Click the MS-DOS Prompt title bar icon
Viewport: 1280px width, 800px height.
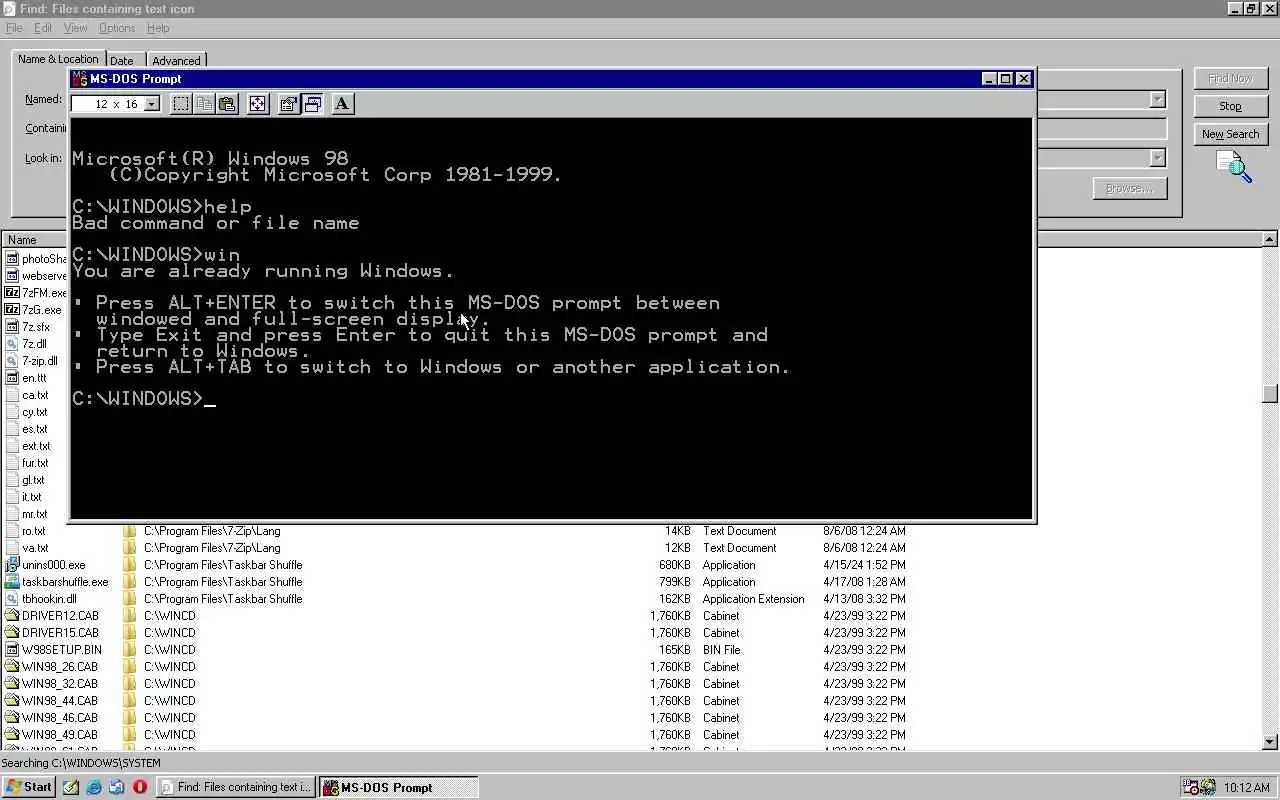point(80,79)
